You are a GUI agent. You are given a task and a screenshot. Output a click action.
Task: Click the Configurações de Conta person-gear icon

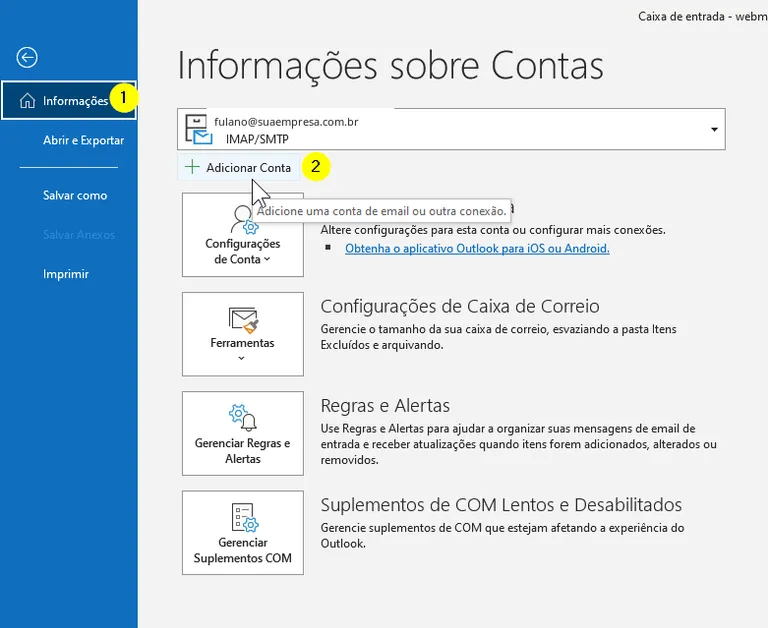(x=244, y=220)
